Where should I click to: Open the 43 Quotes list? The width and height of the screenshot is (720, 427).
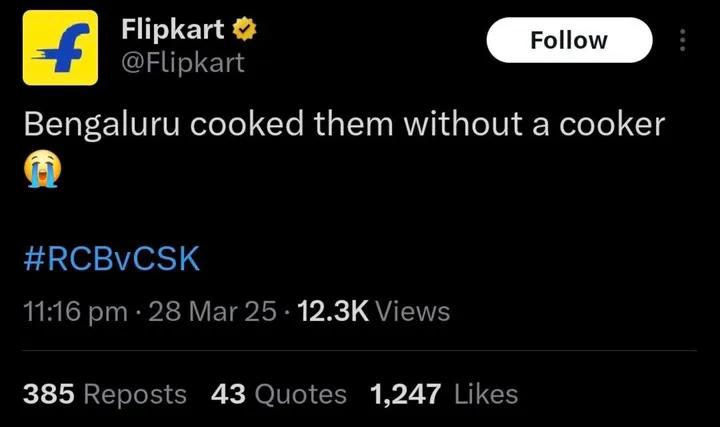click(279, 394)
